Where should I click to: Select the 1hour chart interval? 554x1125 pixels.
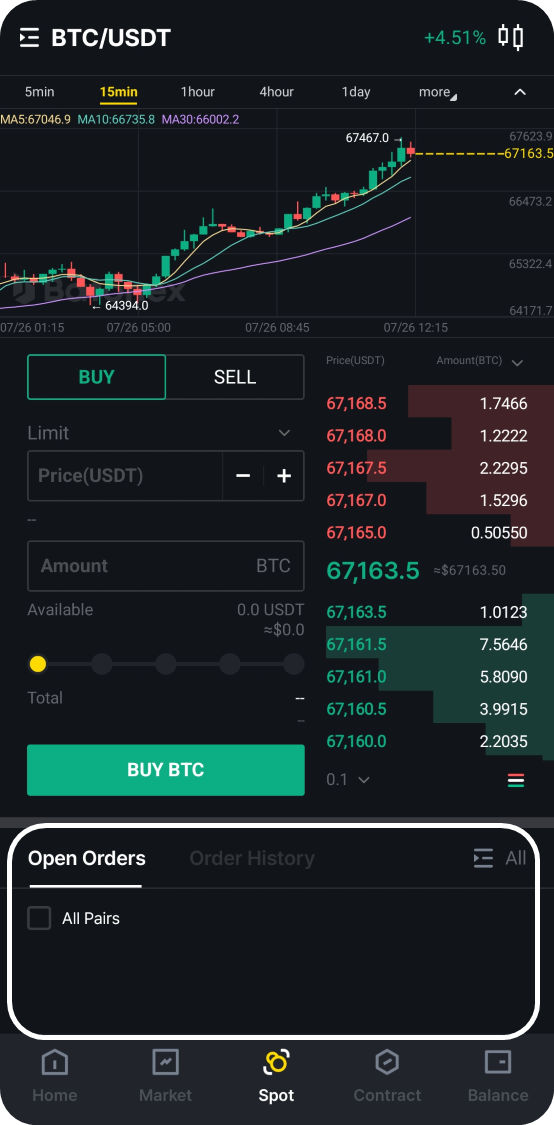pos(197,92)
